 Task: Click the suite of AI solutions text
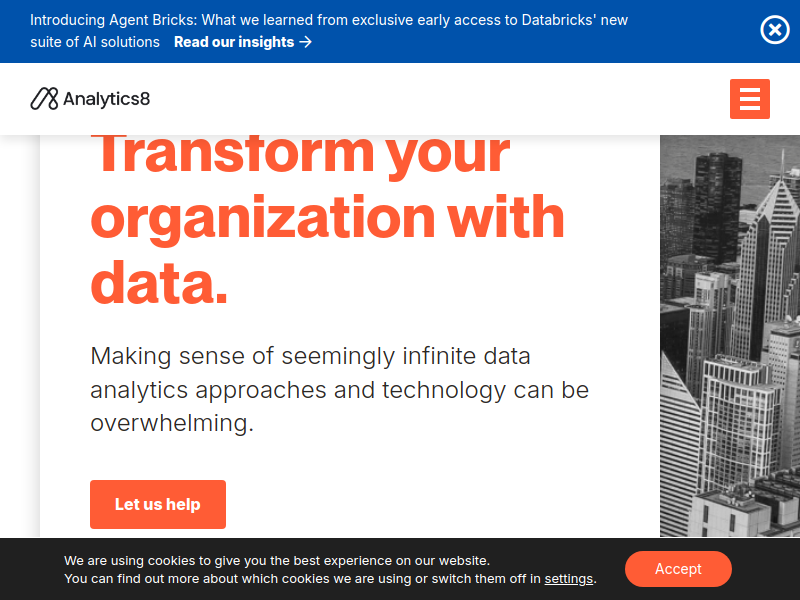[x=95, y=42]
